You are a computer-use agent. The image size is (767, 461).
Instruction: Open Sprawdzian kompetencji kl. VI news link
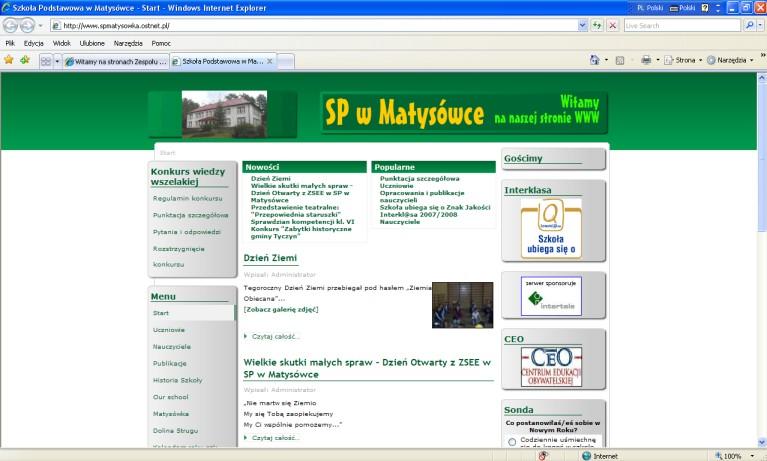(x=302, y=222)
